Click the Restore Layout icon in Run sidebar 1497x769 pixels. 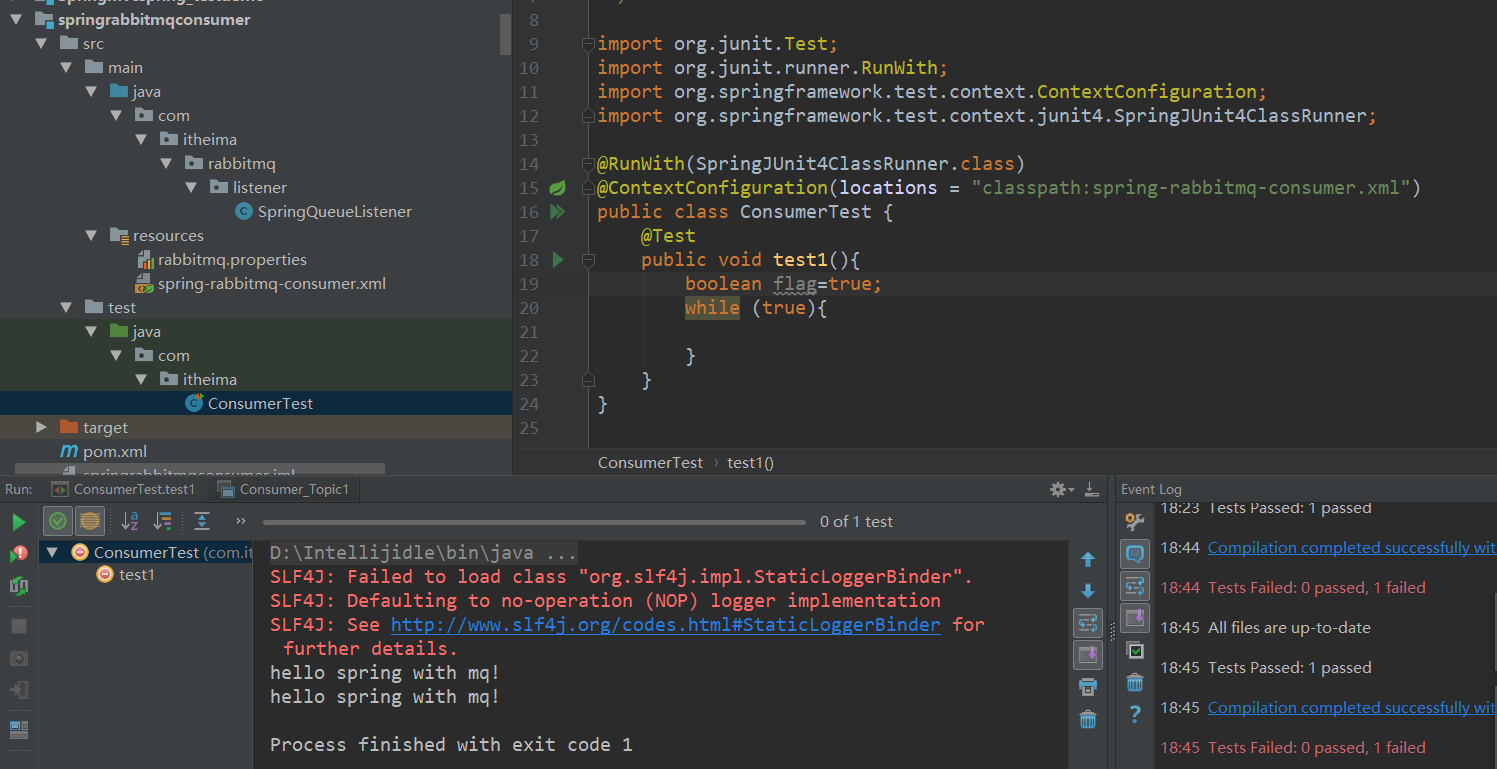[19, 730]
